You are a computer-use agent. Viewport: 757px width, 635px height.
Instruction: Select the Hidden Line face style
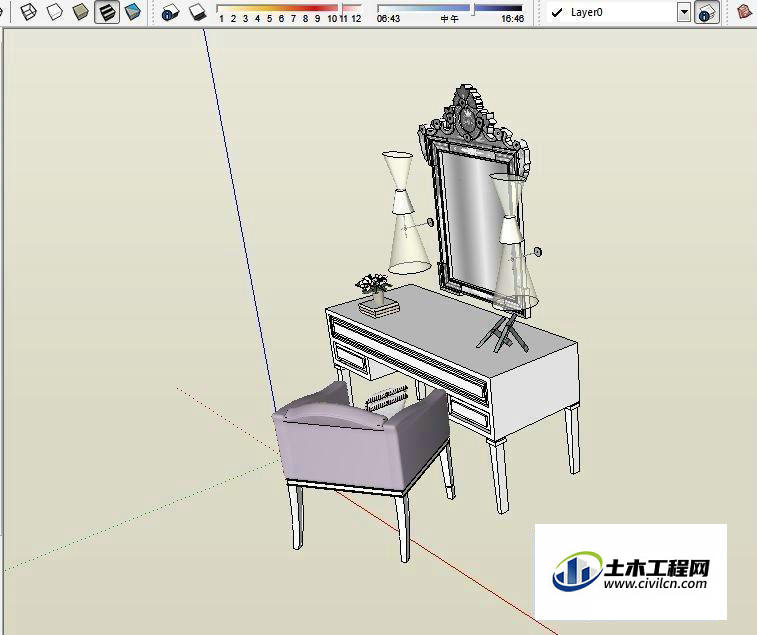pyautogui.click(x=55, y=12)
